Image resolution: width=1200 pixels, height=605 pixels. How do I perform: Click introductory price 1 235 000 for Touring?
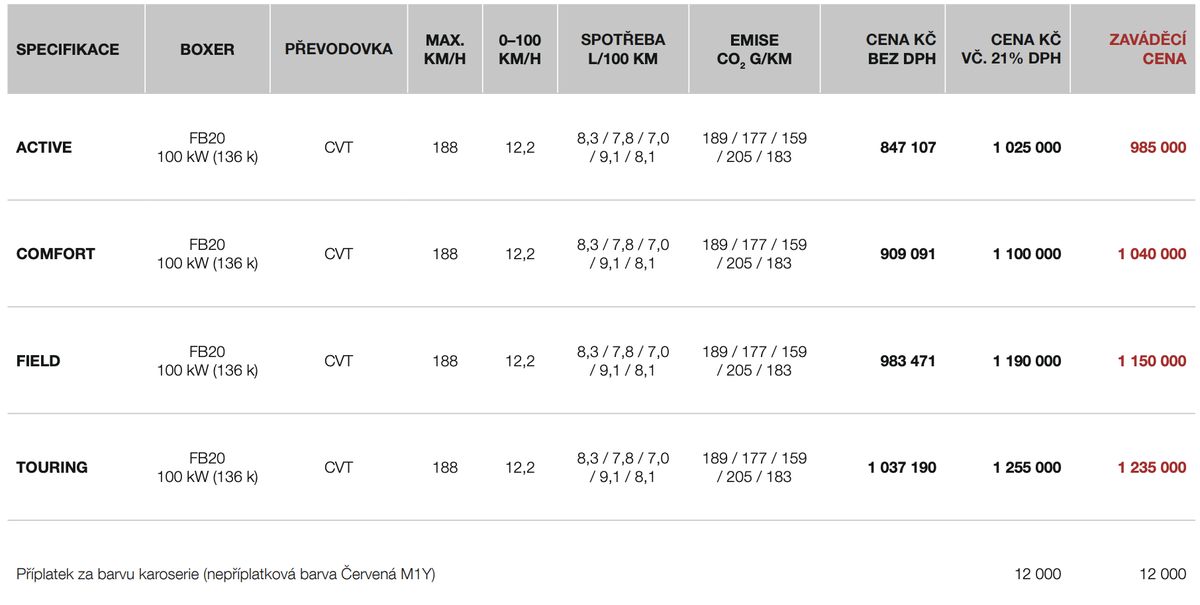pyautogui.click(x=1152, y=467)
